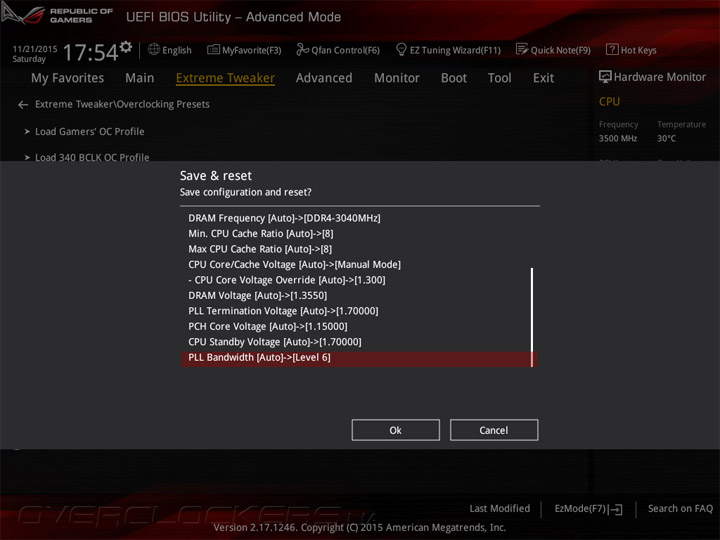The width and height of the screenshot is (720, 540).
Task: Go to Exit tab
Action: [543, 78]
